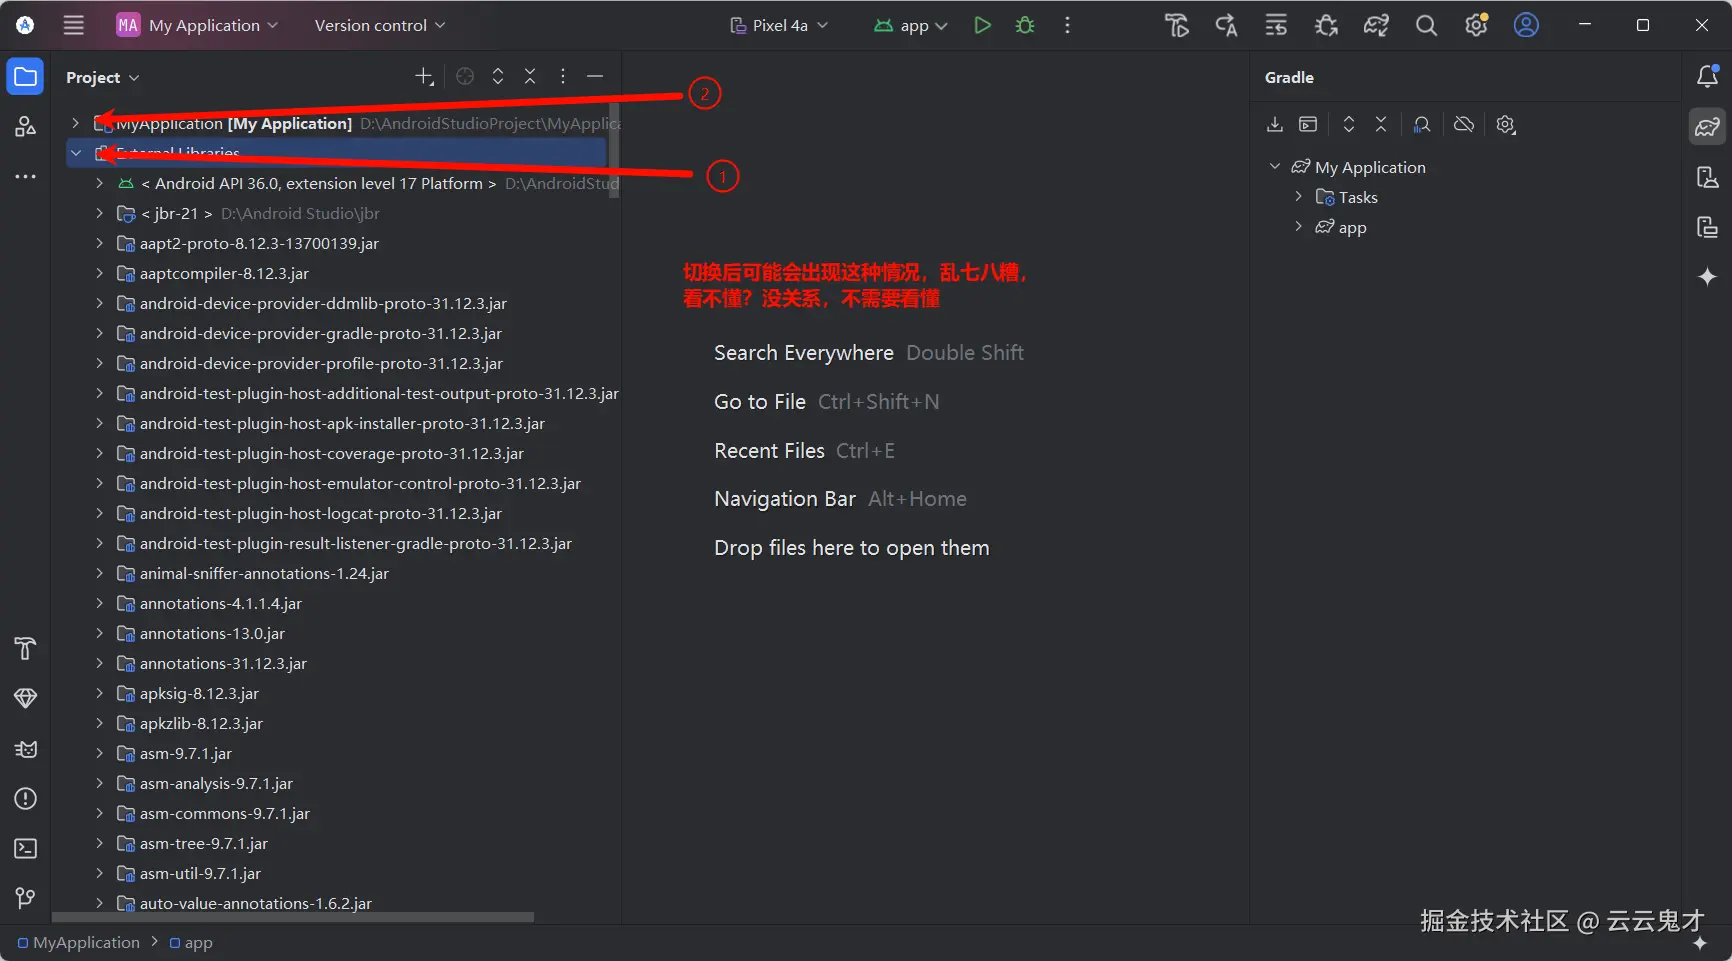Run the app with the green play button
The image size is (1732, 961).
click(x=982, y=25)
